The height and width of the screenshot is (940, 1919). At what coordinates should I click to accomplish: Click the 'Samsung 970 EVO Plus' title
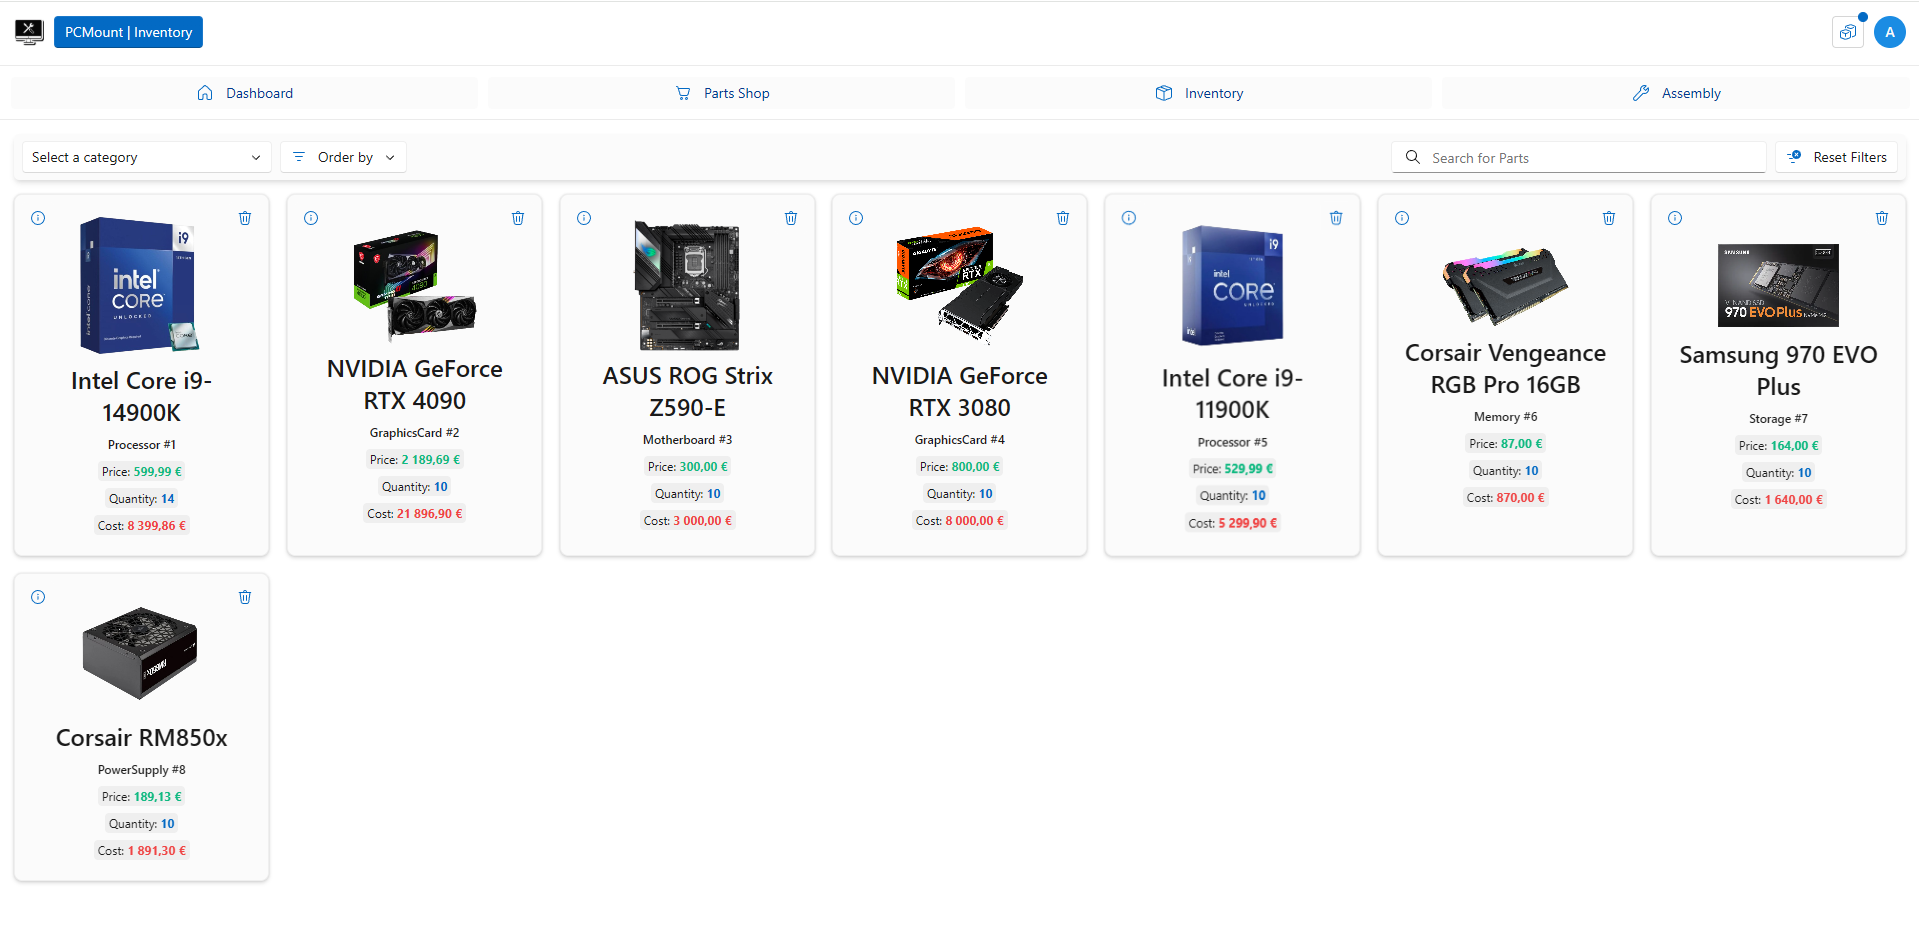(1778, 370)
